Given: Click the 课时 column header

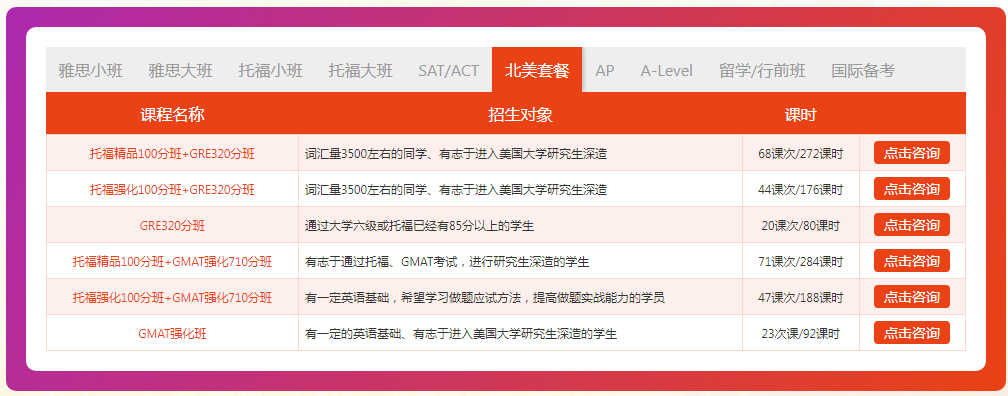Looking at the screenshot, I should click(x=800, y=114).
